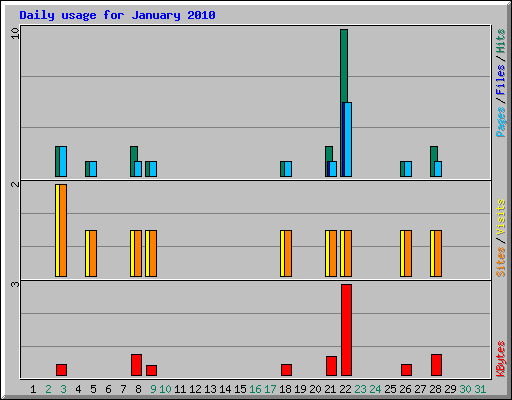Click the 'Hits' legend label
512x400 pixels.
pos(500,41)
